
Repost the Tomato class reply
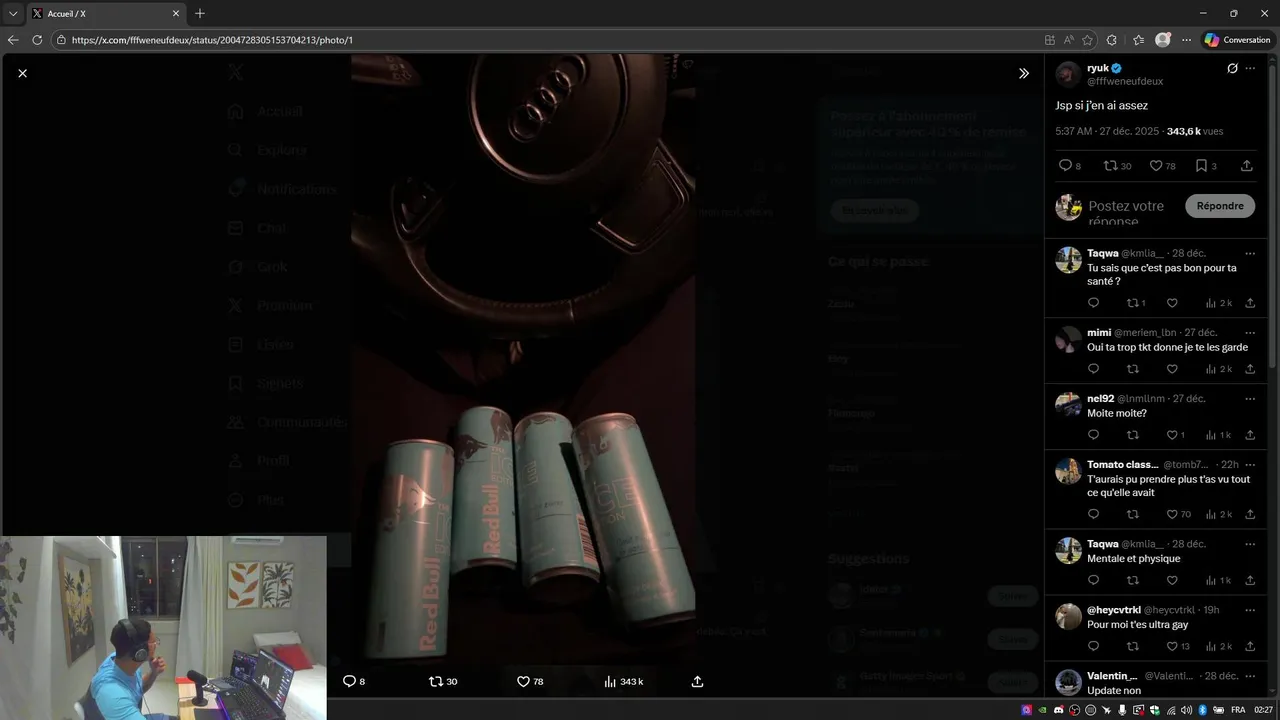1133,514
